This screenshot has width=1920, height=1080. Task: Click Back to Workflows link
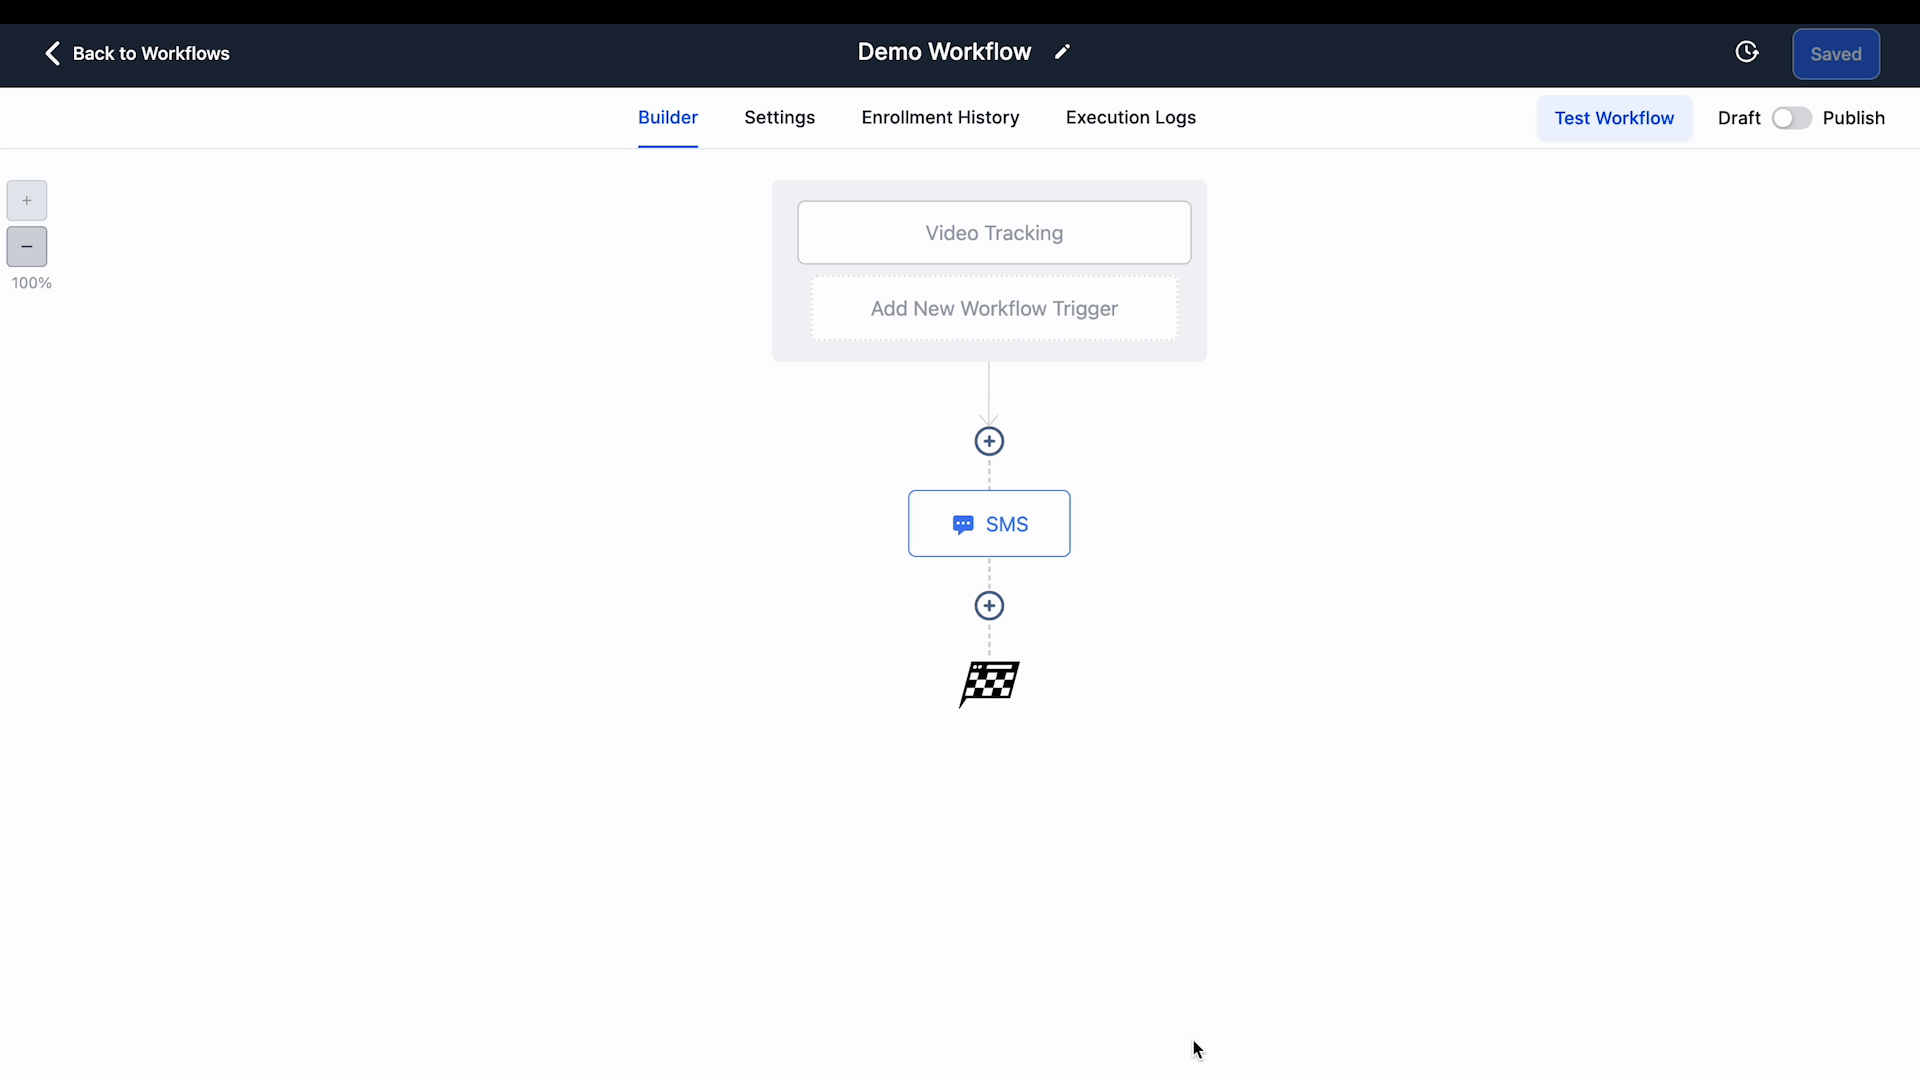click(x=151, y=54)
